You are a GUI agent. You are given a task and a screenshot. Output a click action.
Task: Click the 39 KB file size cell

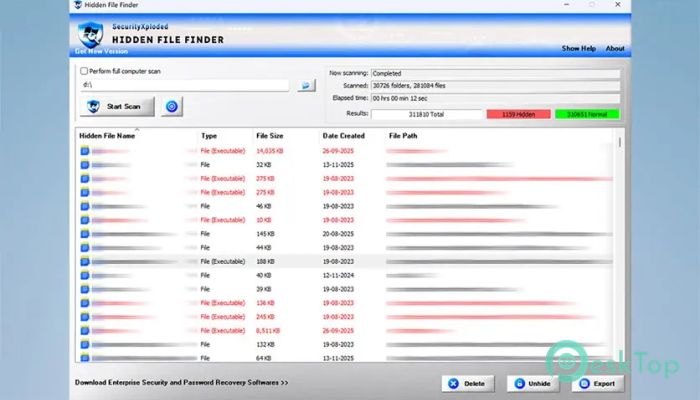pyautogui.click(x=264, y=289)
